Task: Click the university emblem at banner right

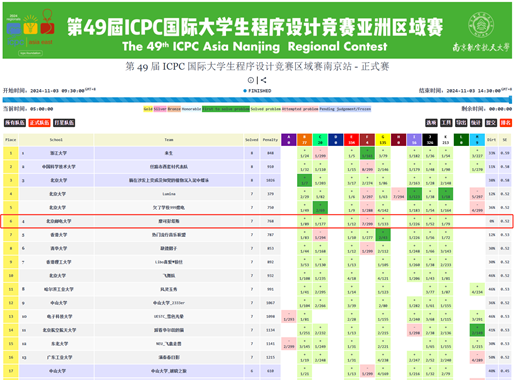Action: pyautogui.click(x=481, y=25)
